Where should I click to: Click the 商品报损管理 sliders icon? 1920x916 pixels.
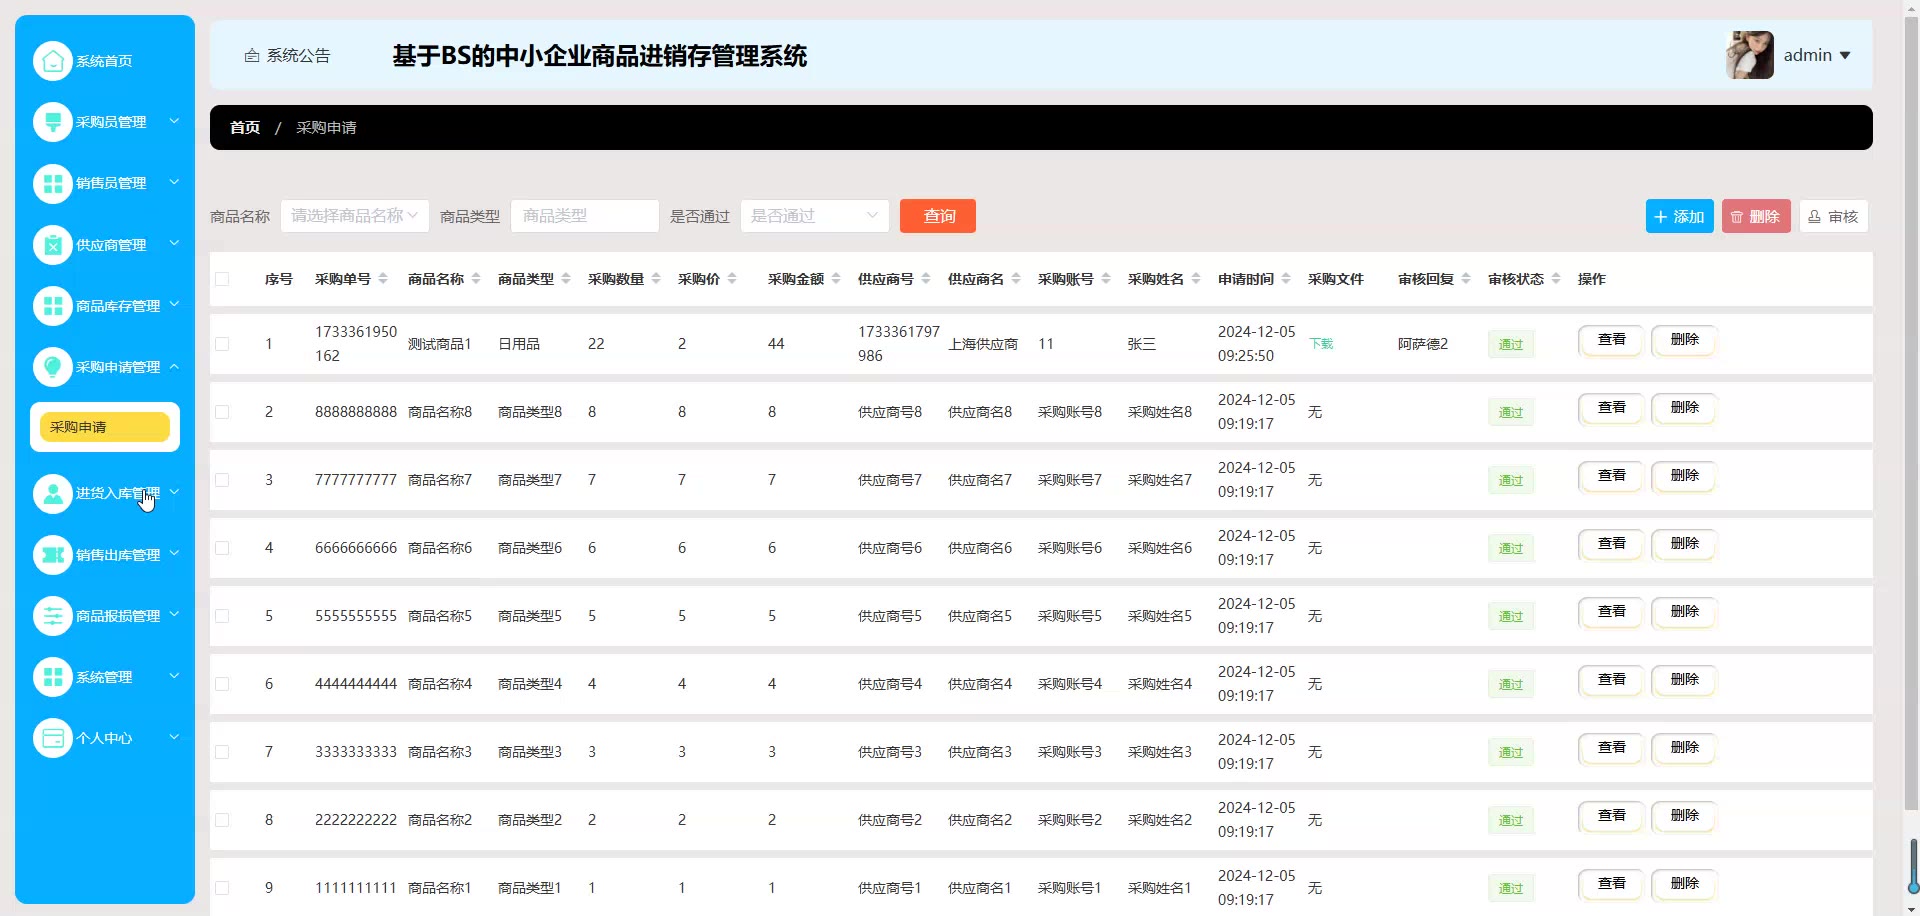click(53, 616)
